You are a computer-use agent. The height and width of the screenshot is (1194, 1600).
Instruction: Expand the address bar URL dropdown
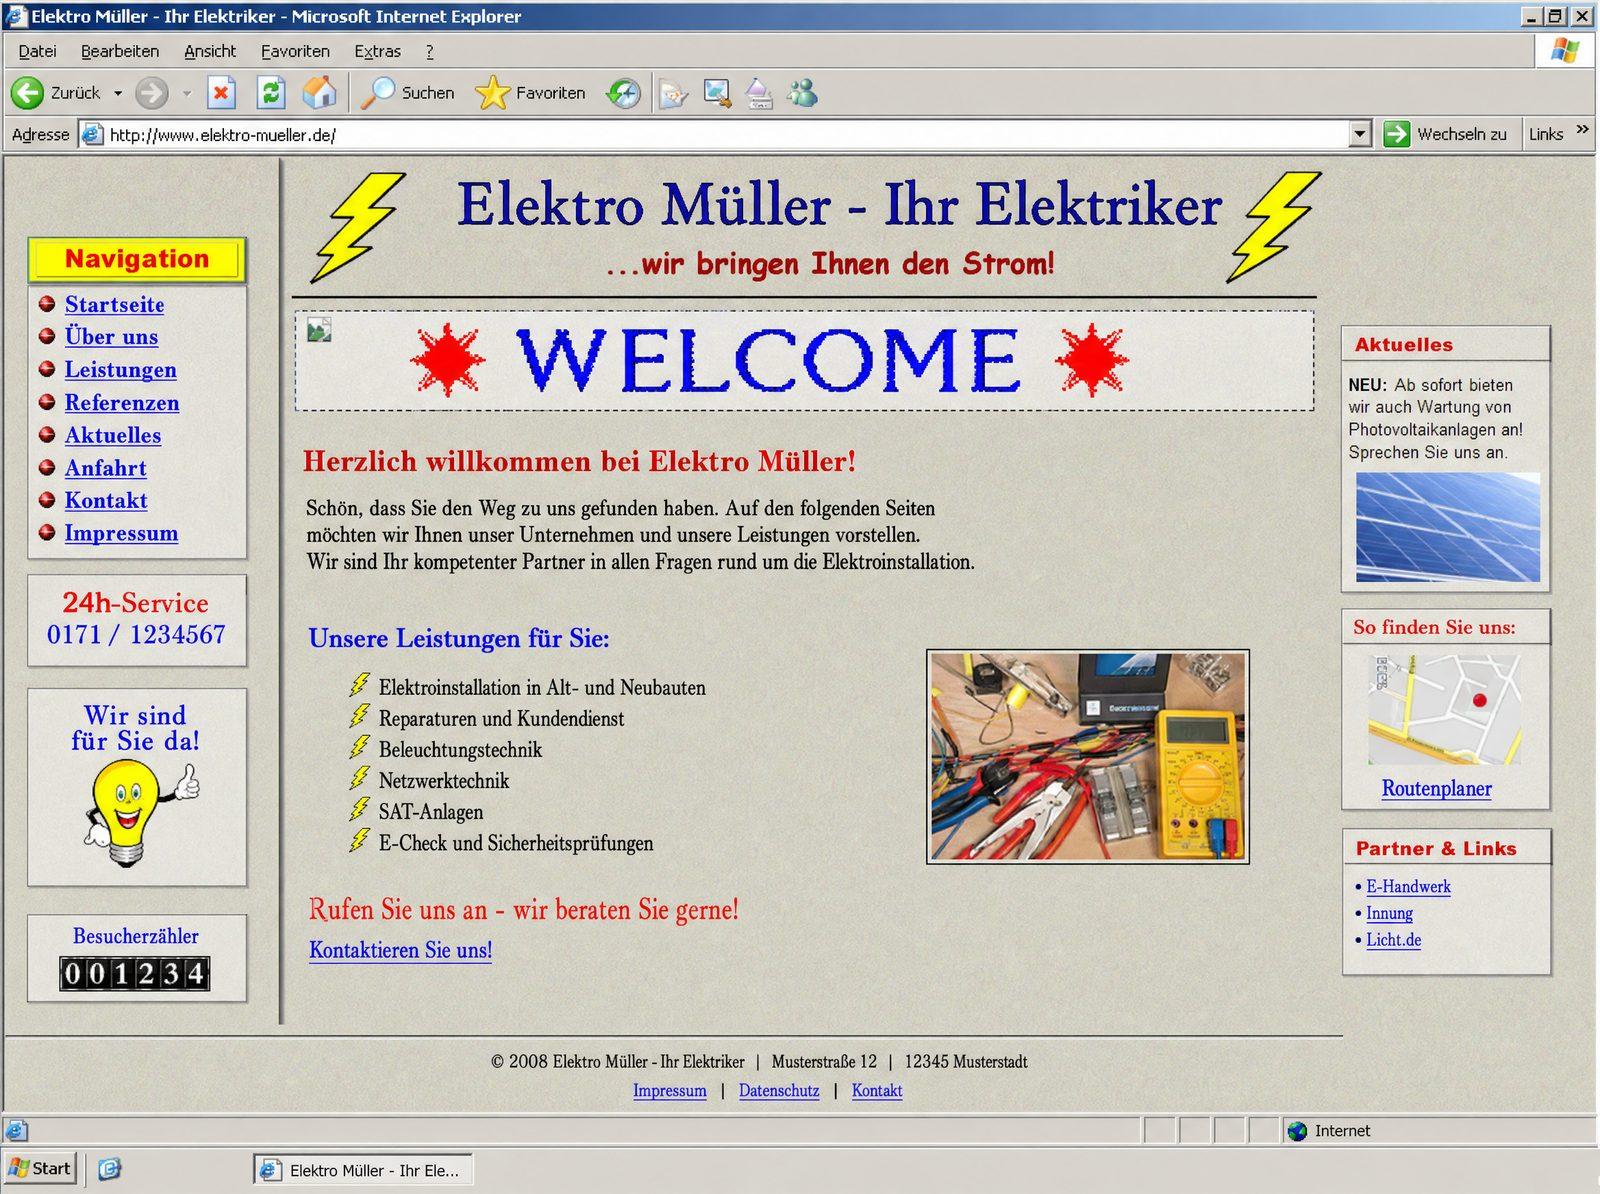pyautogui.click(x=1359, y=134)
